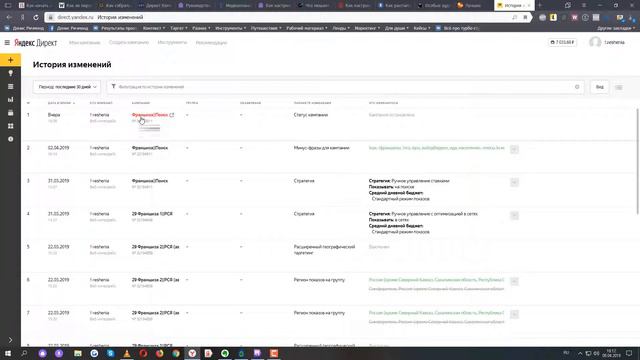This screenshot has width=640, height=360.
Task: Open a new browser tab with plus
Action: coord(540,5)
